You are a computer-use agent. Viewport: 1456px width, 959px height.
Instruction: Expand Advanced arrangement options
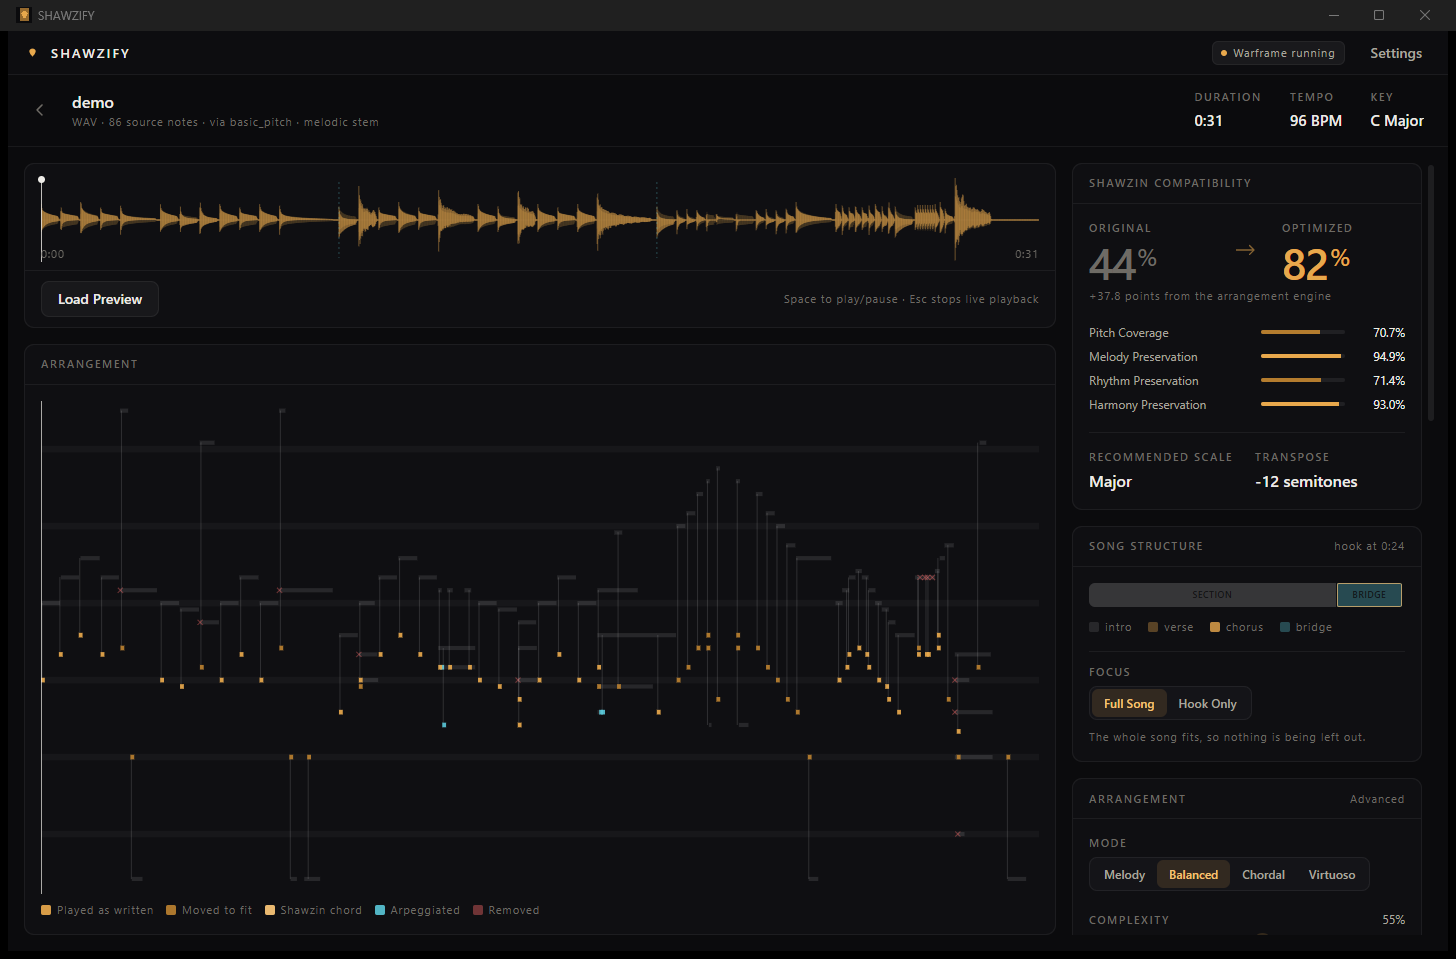pyautogui.click(x=1377, y=799)
